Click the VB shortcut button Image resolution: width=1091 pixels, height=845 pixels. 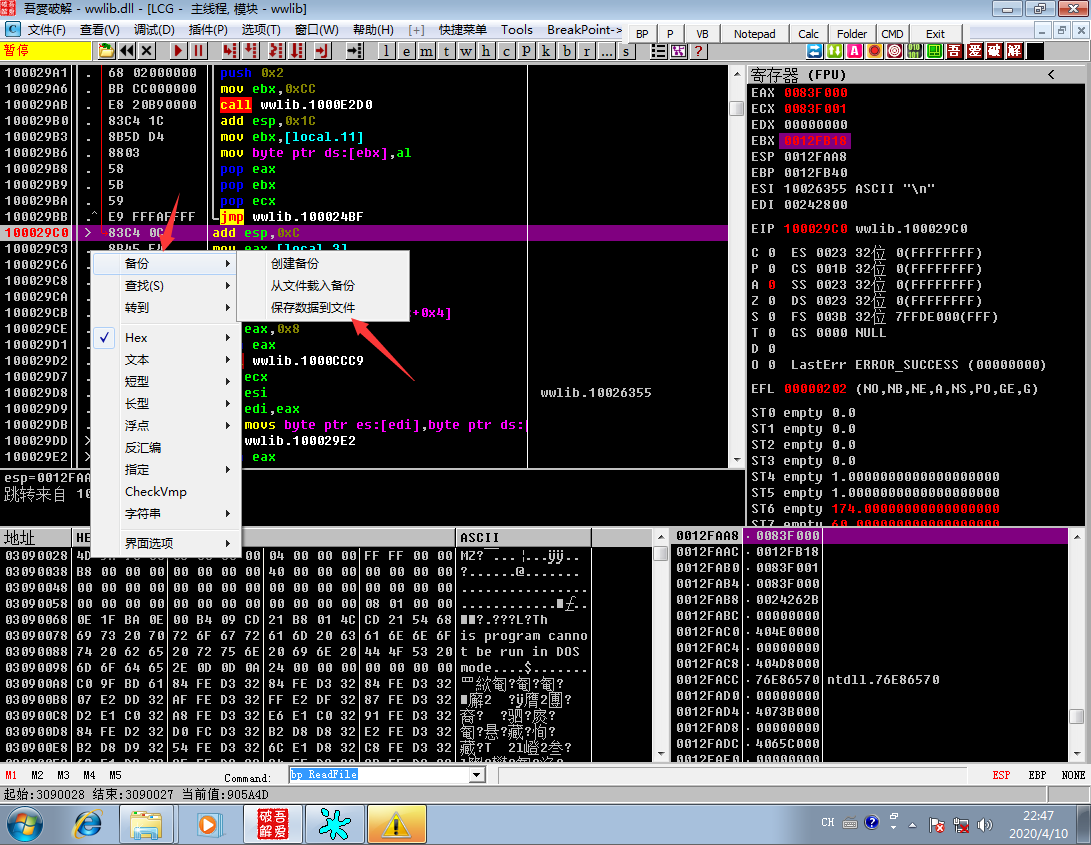pos(702,34)
